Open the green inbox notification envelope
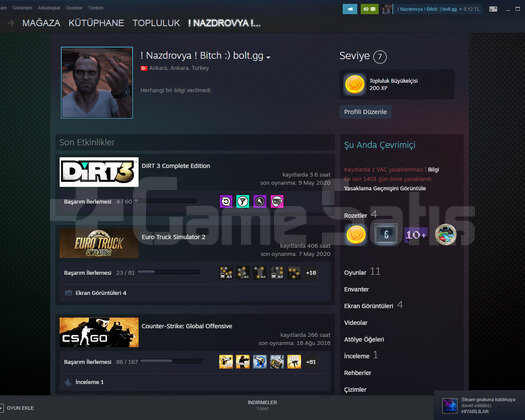This screenshot has height=420, width=525. point(369,9)
